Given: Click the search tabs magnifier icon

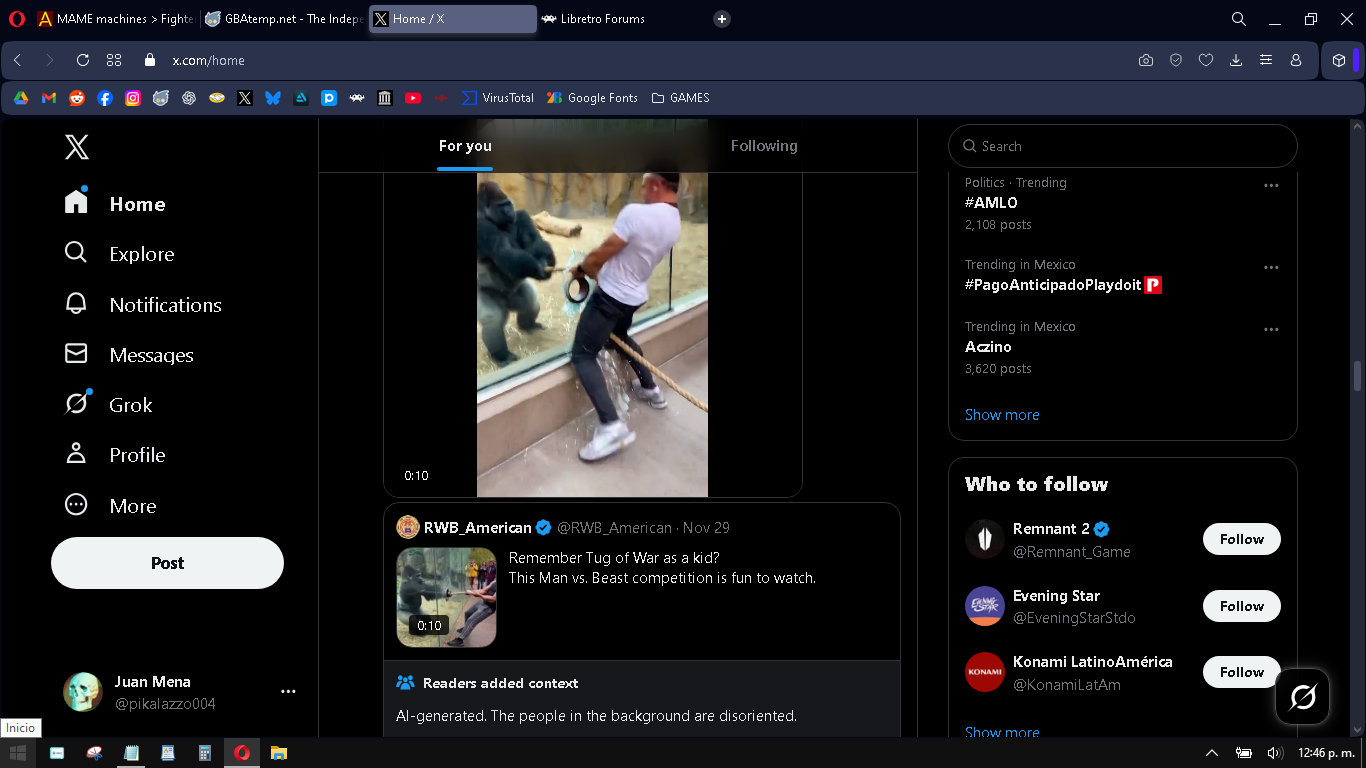Looking at the screenshot, I should pyautogui.click(x=1239, y=19).
